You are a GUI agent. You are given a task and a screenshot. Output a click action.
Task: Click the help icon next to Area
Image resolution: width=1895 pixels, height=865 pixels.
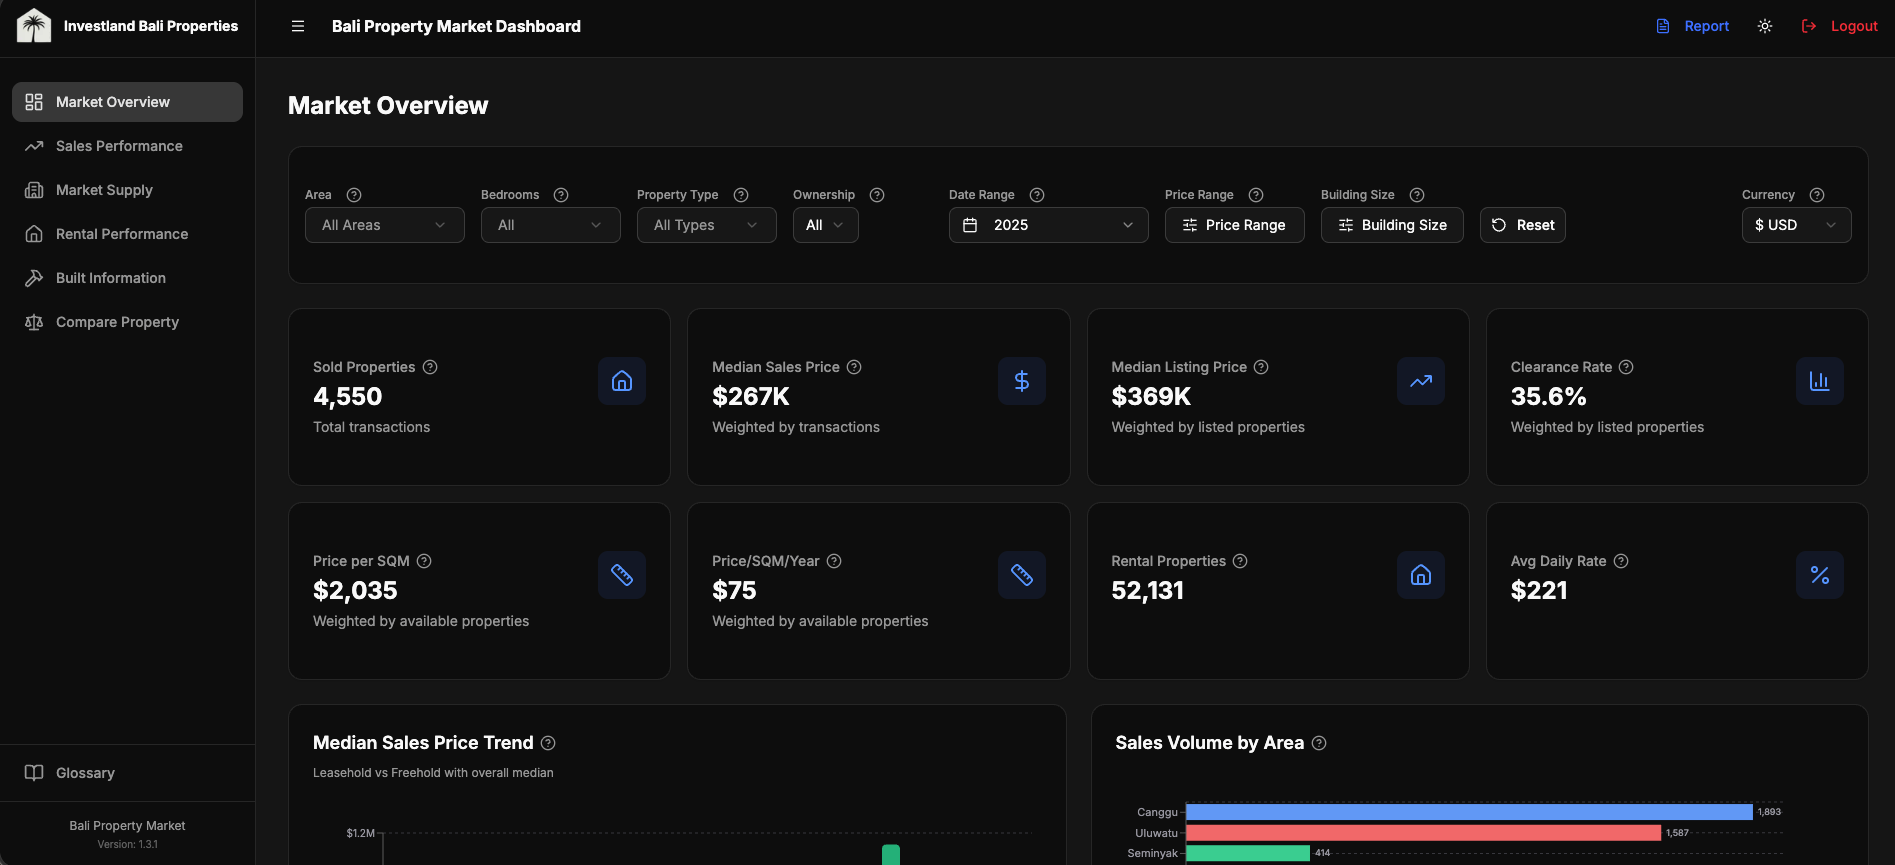coord(354,195)
